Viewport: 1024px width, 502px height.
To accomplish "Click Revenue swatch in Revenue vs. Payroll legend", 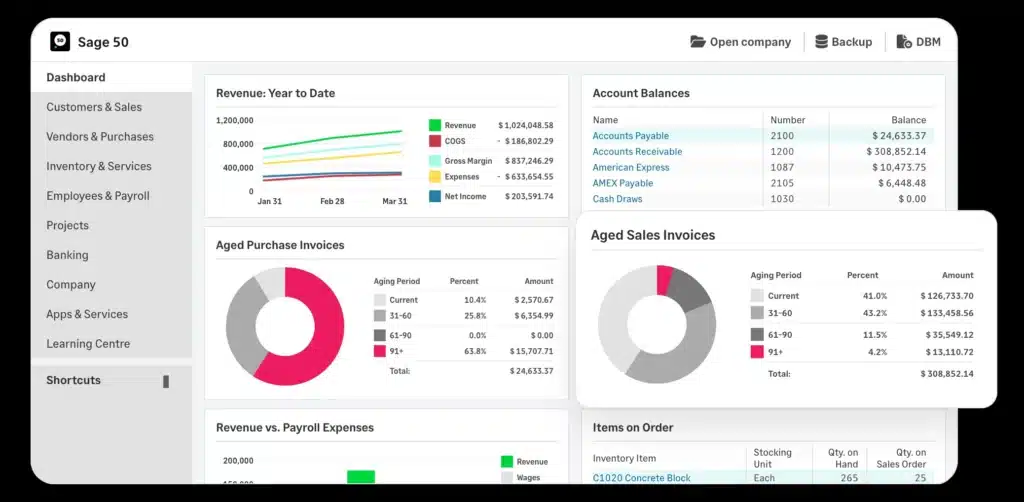I will pyautogui.click(x=507, y=462).
